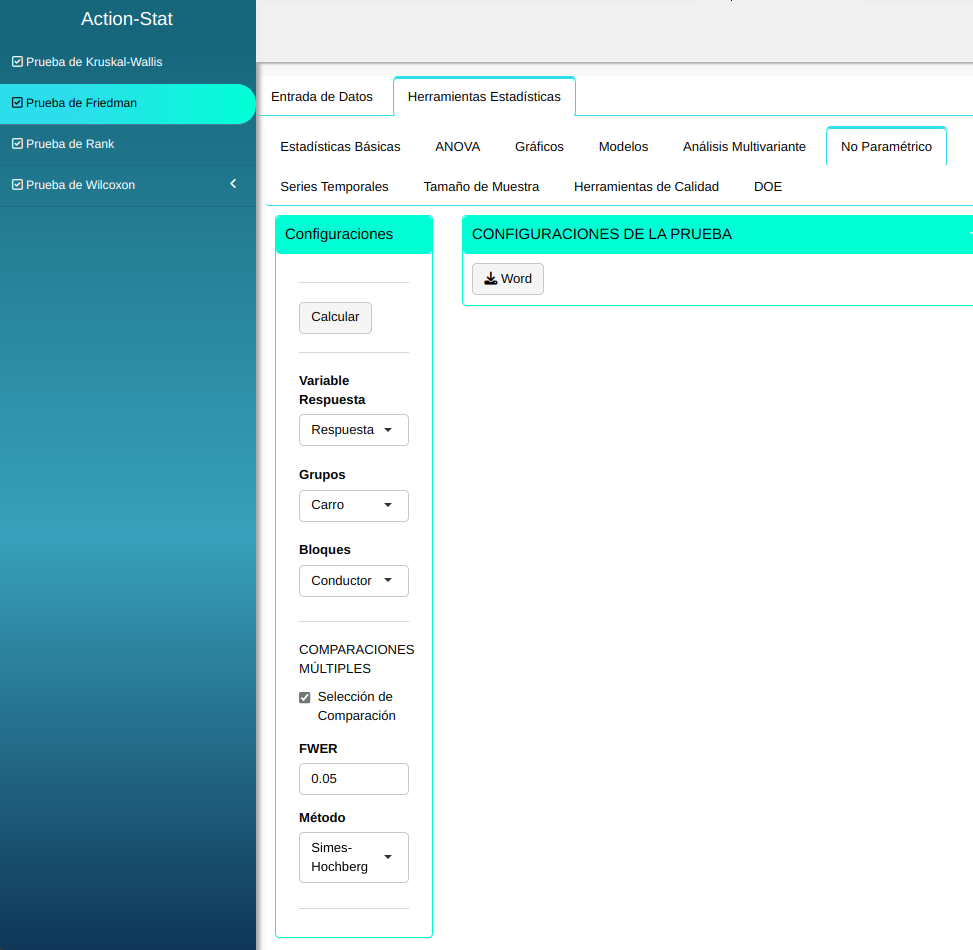Viewport: 973px width, 950px height.
Task: Click the Prueba de Rank check icon
Action: click(17, 144)
